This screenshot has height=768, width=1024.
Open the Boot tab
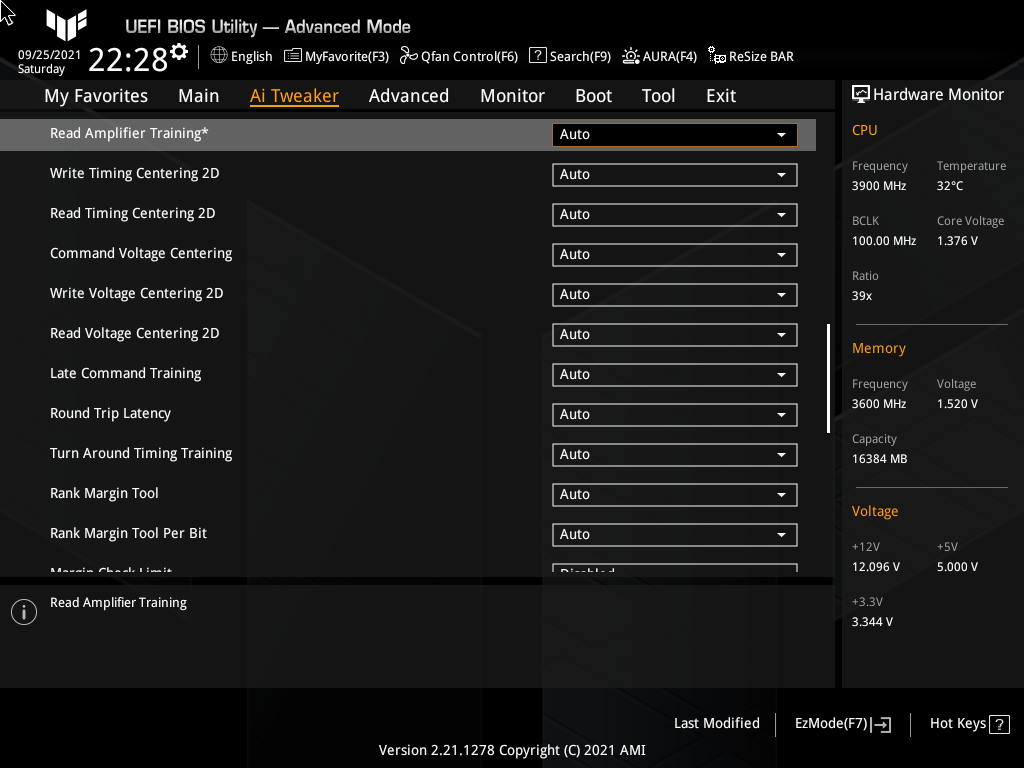[x=594, y=96]
